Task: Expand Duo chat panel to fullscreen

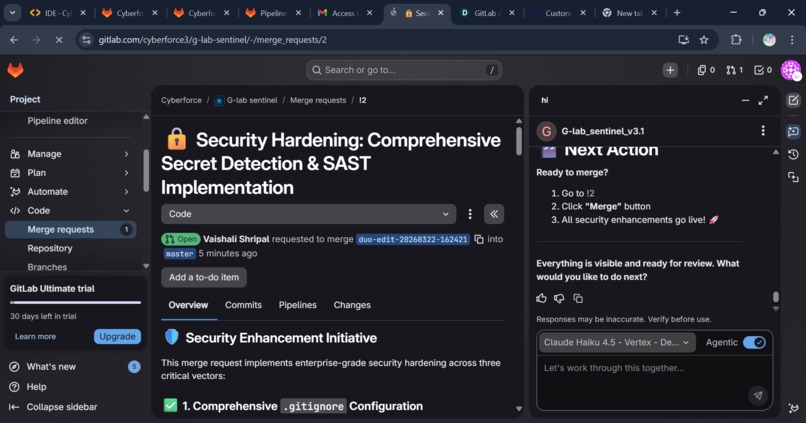Action: click(763, 101)
